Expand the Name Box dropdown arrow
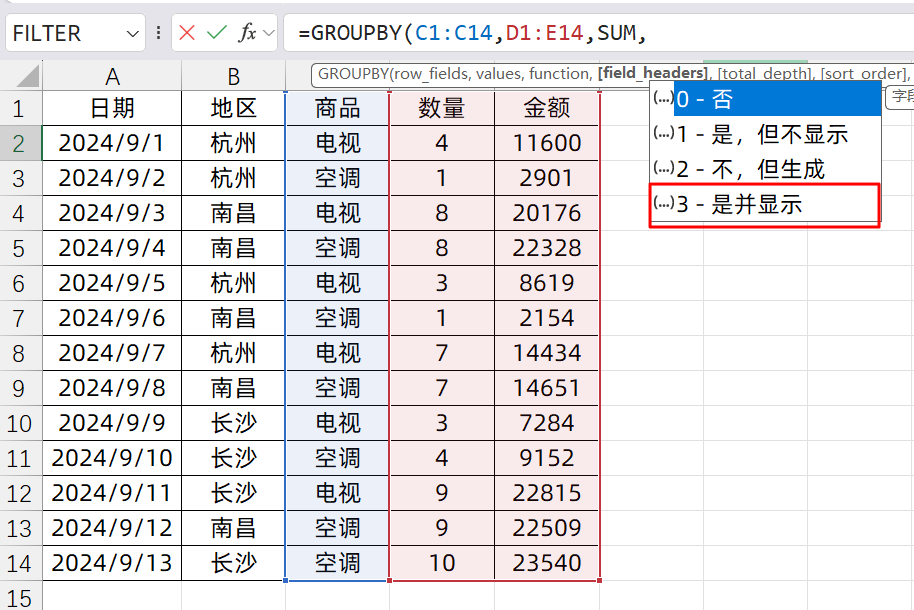Image resolution: width=914 pixels, height=610 pixels. click(x=133, y=34)
